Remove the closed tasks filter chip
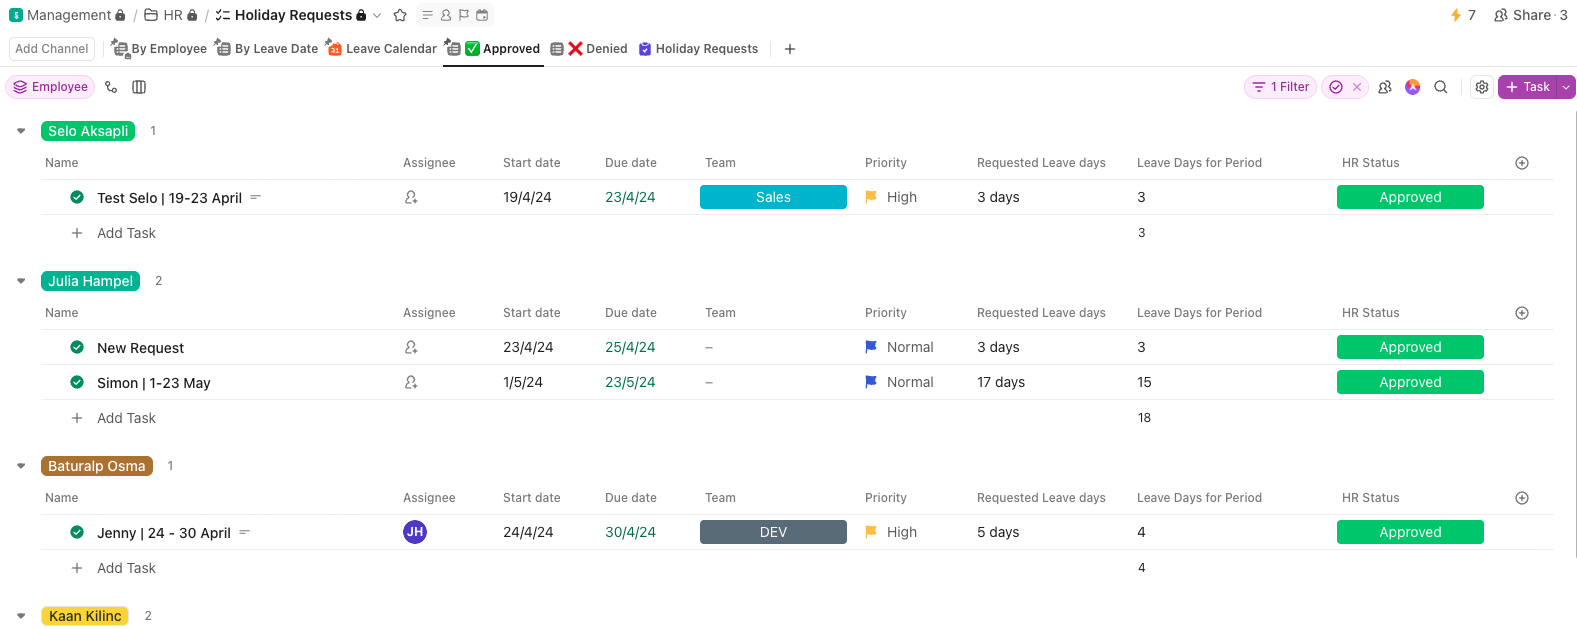 pyautogui.click(x=1357, y=87)
